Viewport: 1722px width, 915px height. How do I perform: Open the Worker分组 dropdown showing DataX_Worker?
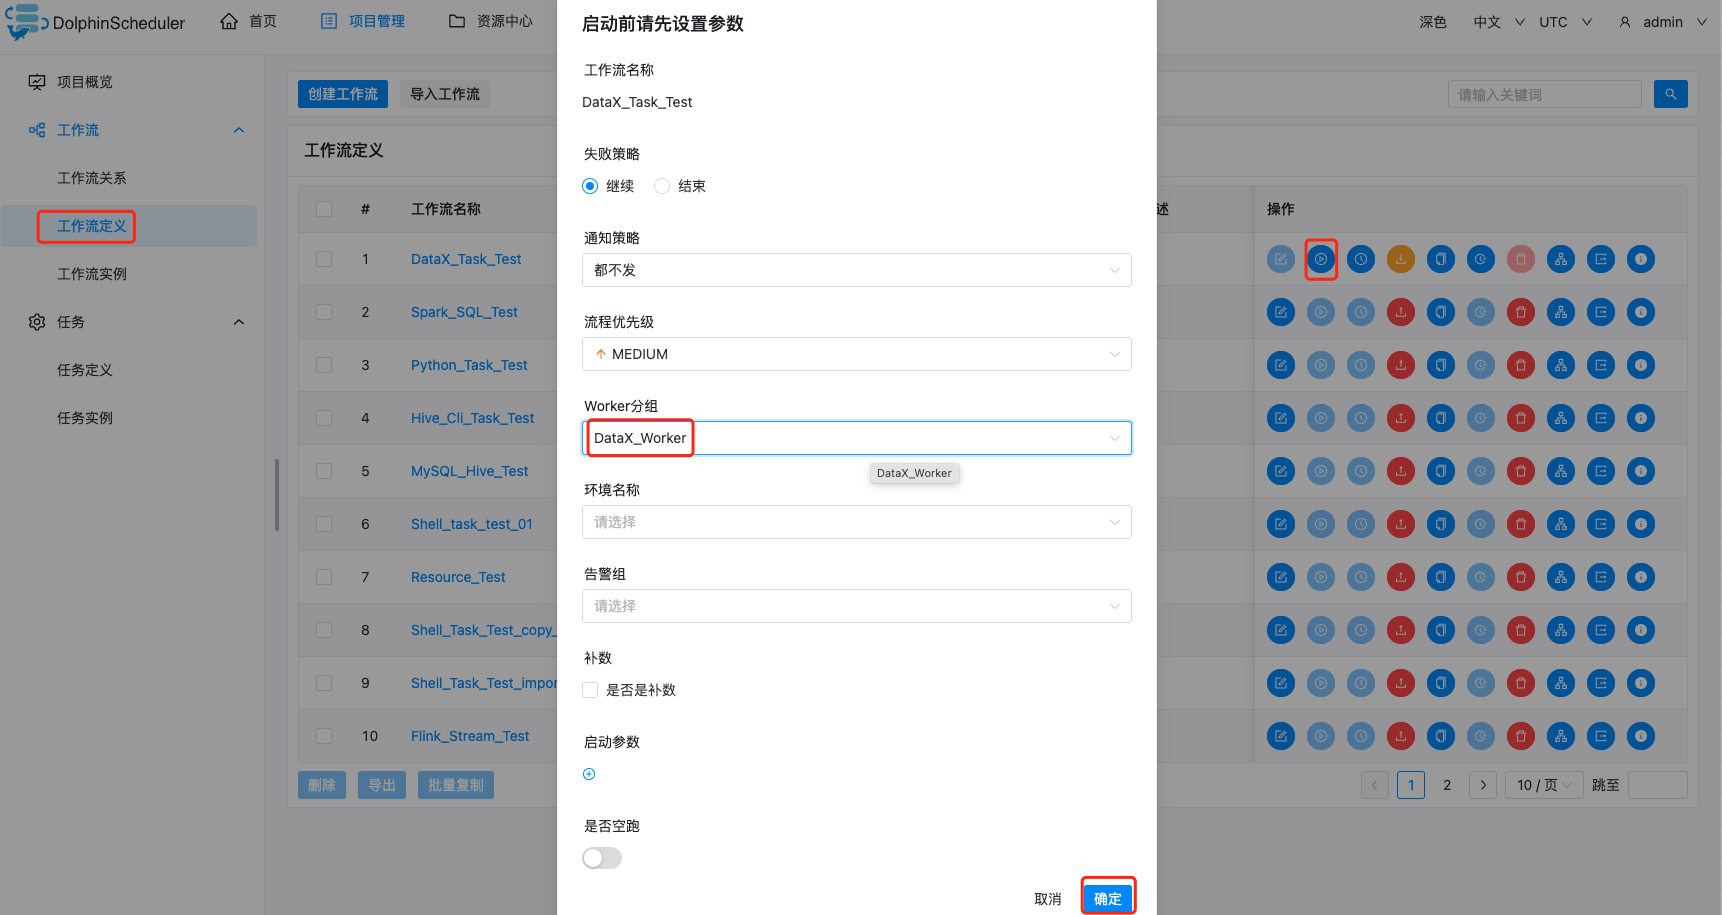coord(857,438)
